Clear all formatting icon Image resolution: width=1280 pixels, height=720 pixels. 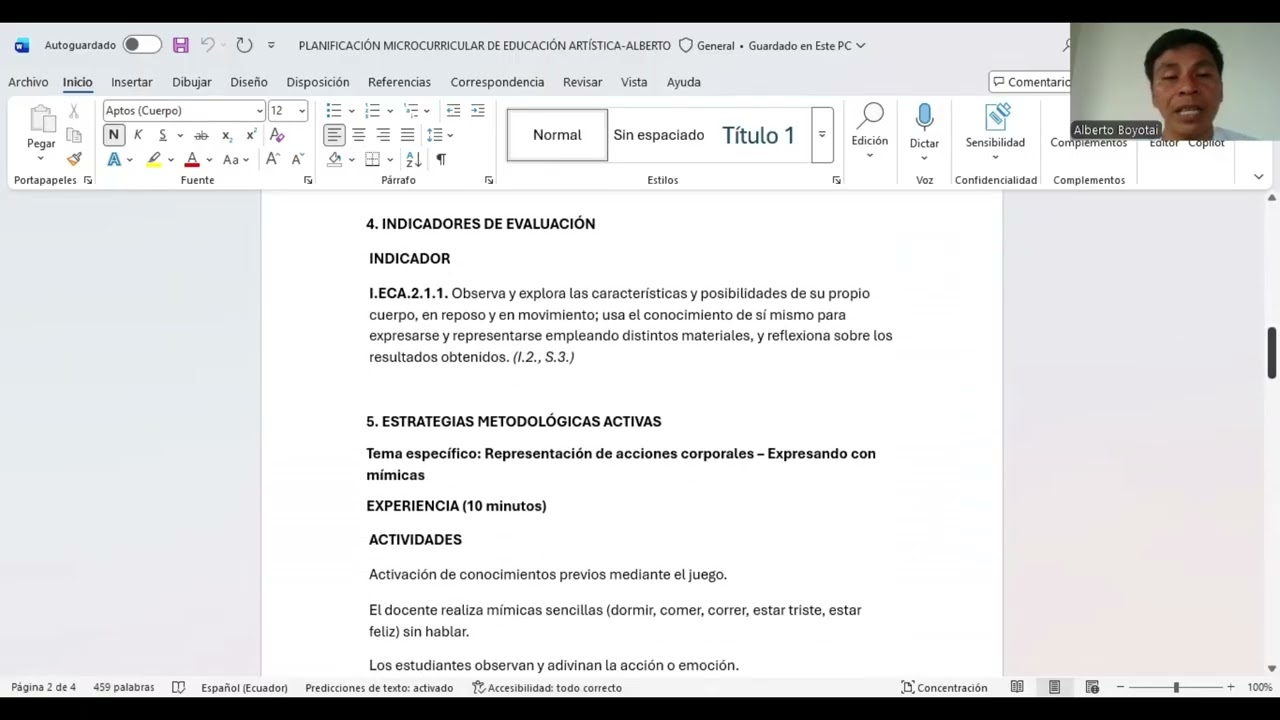277,135
